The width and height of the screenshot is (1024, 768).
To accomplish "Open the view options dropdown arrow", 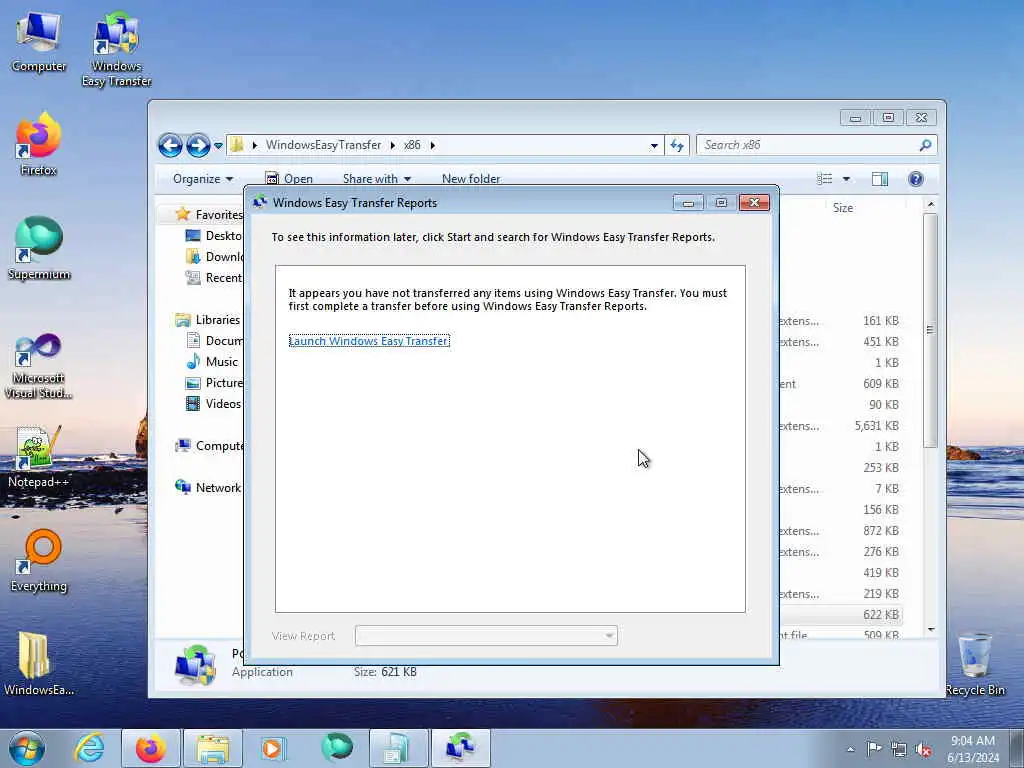I will pyautogui.click(x=846, y=179).
